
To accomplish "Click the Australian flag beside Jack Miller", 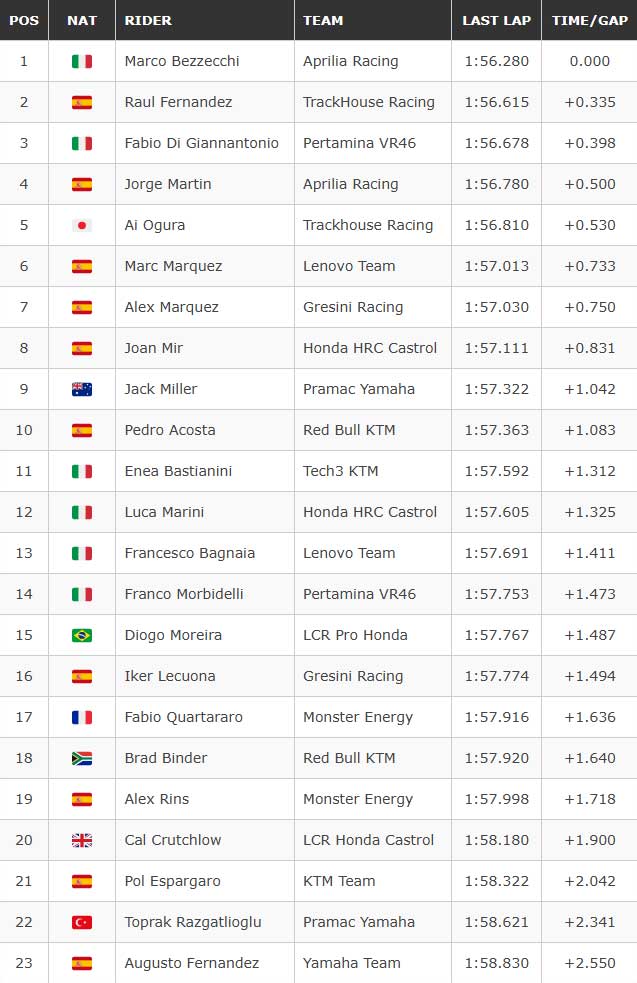I will (82, 389).
